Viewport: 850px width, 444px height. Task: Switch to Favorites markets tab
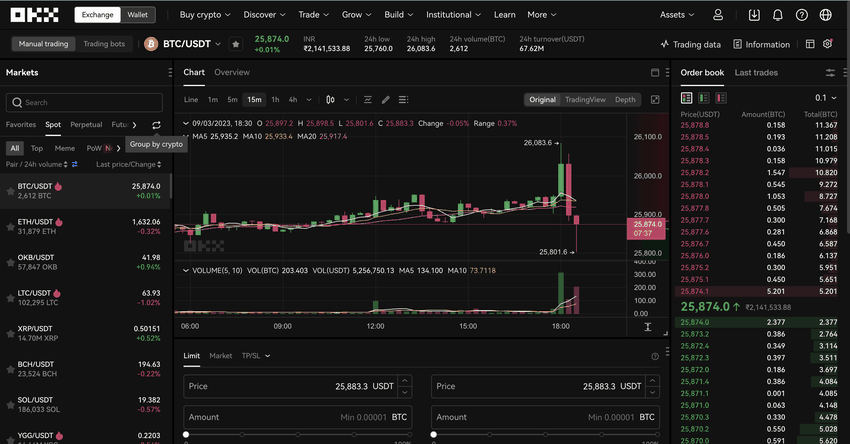[21, 125]
